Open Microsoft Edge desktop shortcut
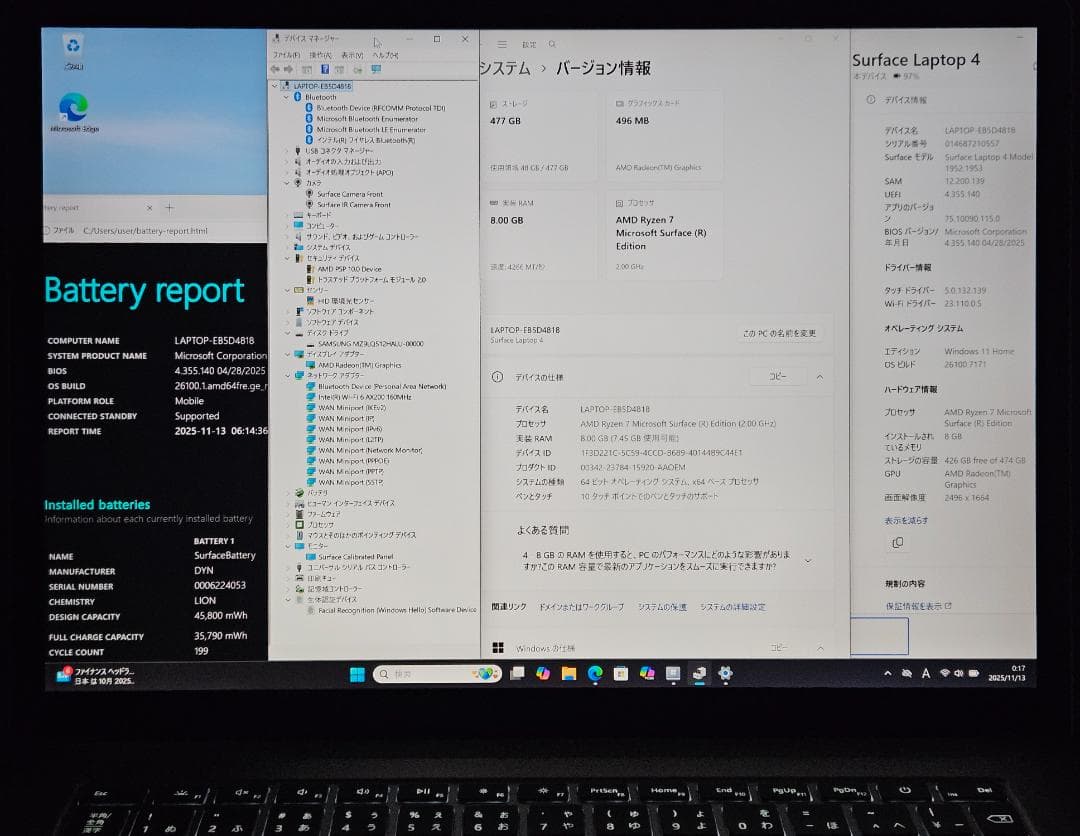 click(x=73, y=112)
